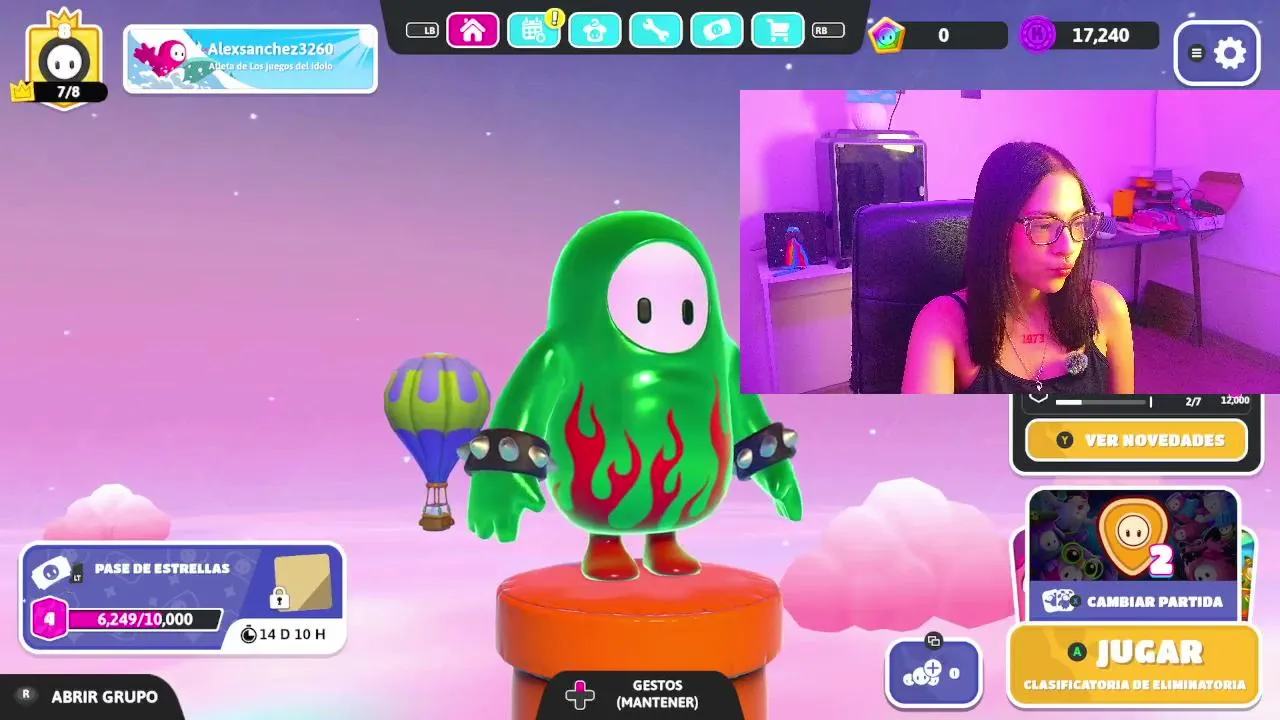Viewport: 1280px width, 720px height.
Task: Open the calendar events tab
Action: click(x=533, y=30)
